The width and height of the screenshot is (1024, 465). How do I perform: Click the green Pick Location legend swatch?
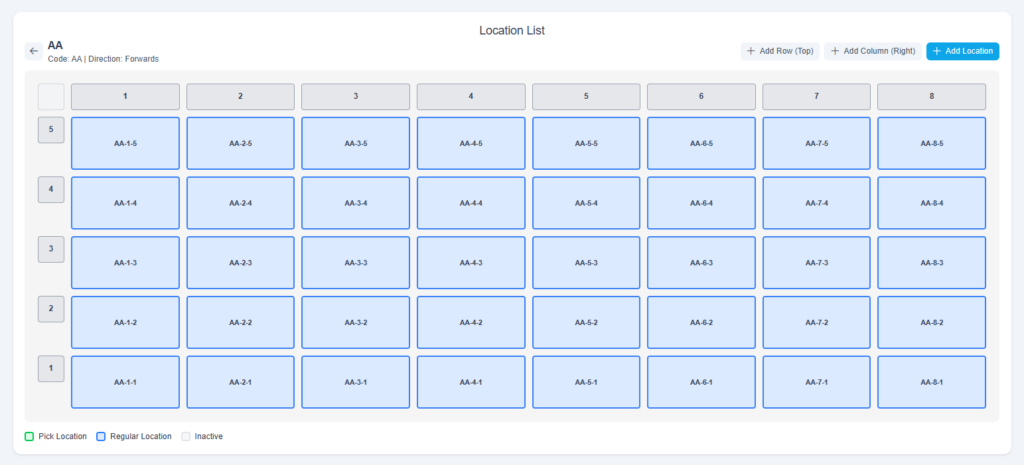29,436
